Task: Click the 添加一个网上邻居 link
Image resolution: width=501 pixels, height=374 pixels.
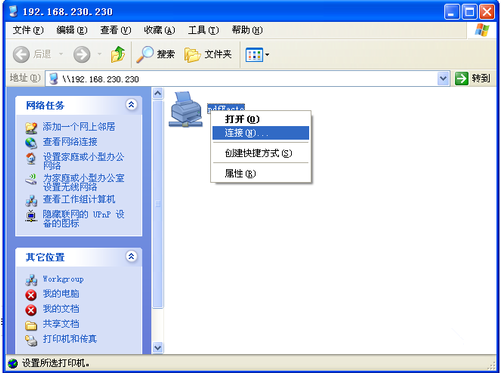Action: pos(79,127)
